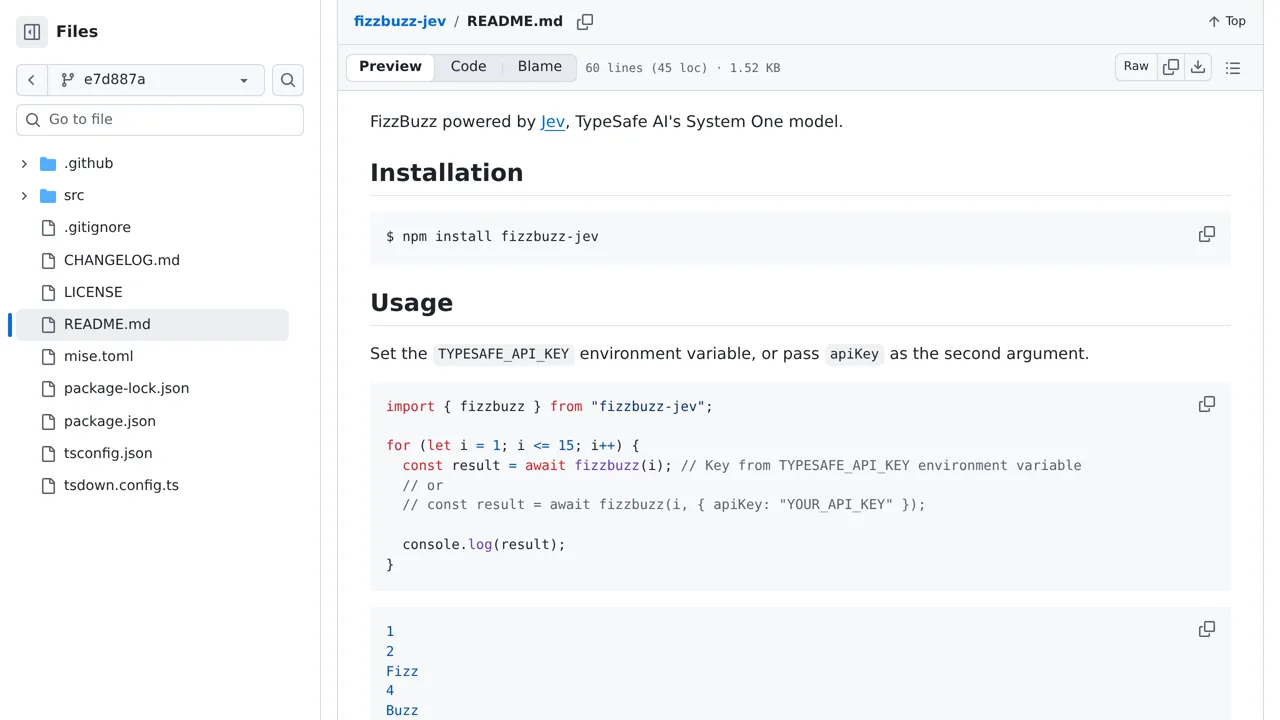The height and width of the screenshot is (720, 1280).
Task: Download the raw file icon
Action: pyautogui.click(x=1198, y=67)
